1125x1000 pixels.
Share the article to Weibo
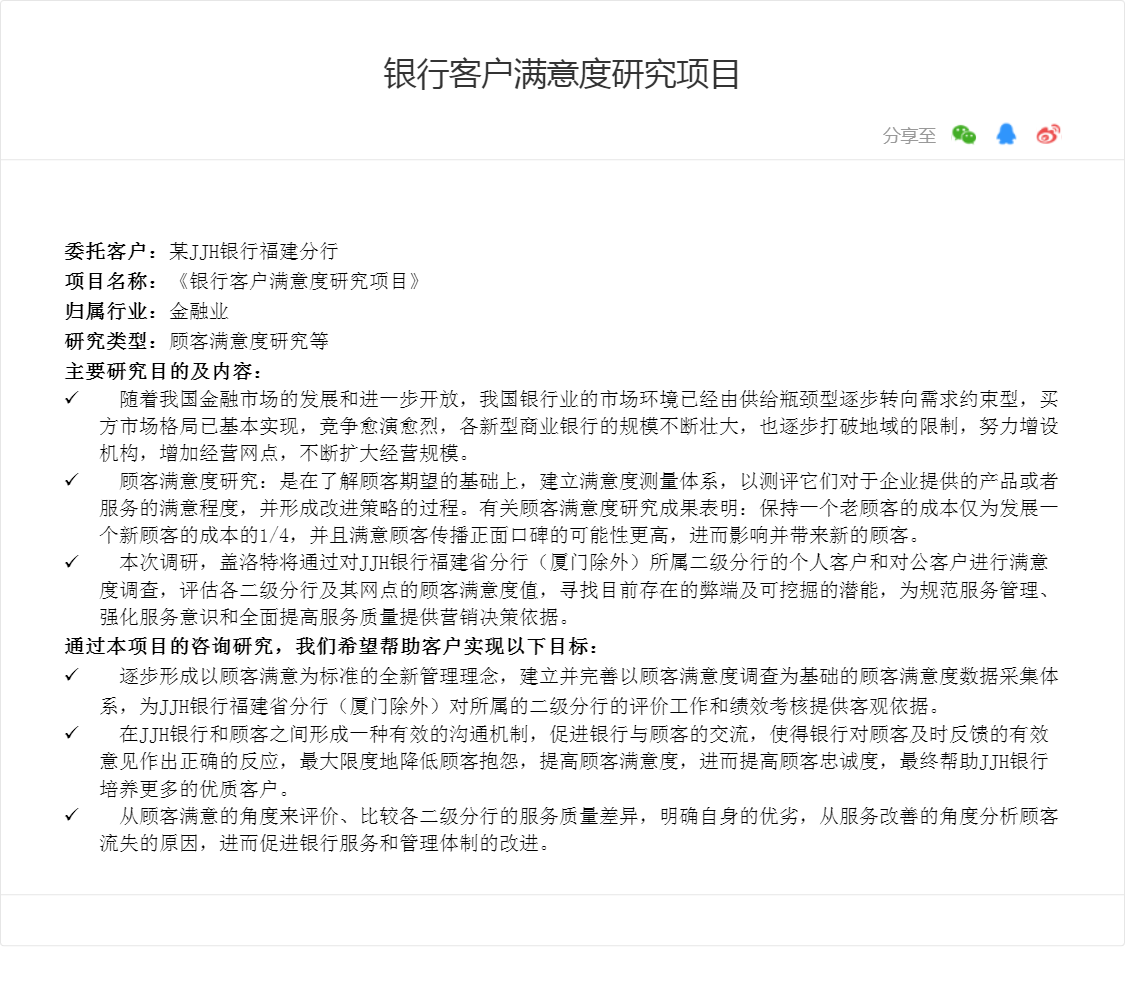tap(1048, 134)
